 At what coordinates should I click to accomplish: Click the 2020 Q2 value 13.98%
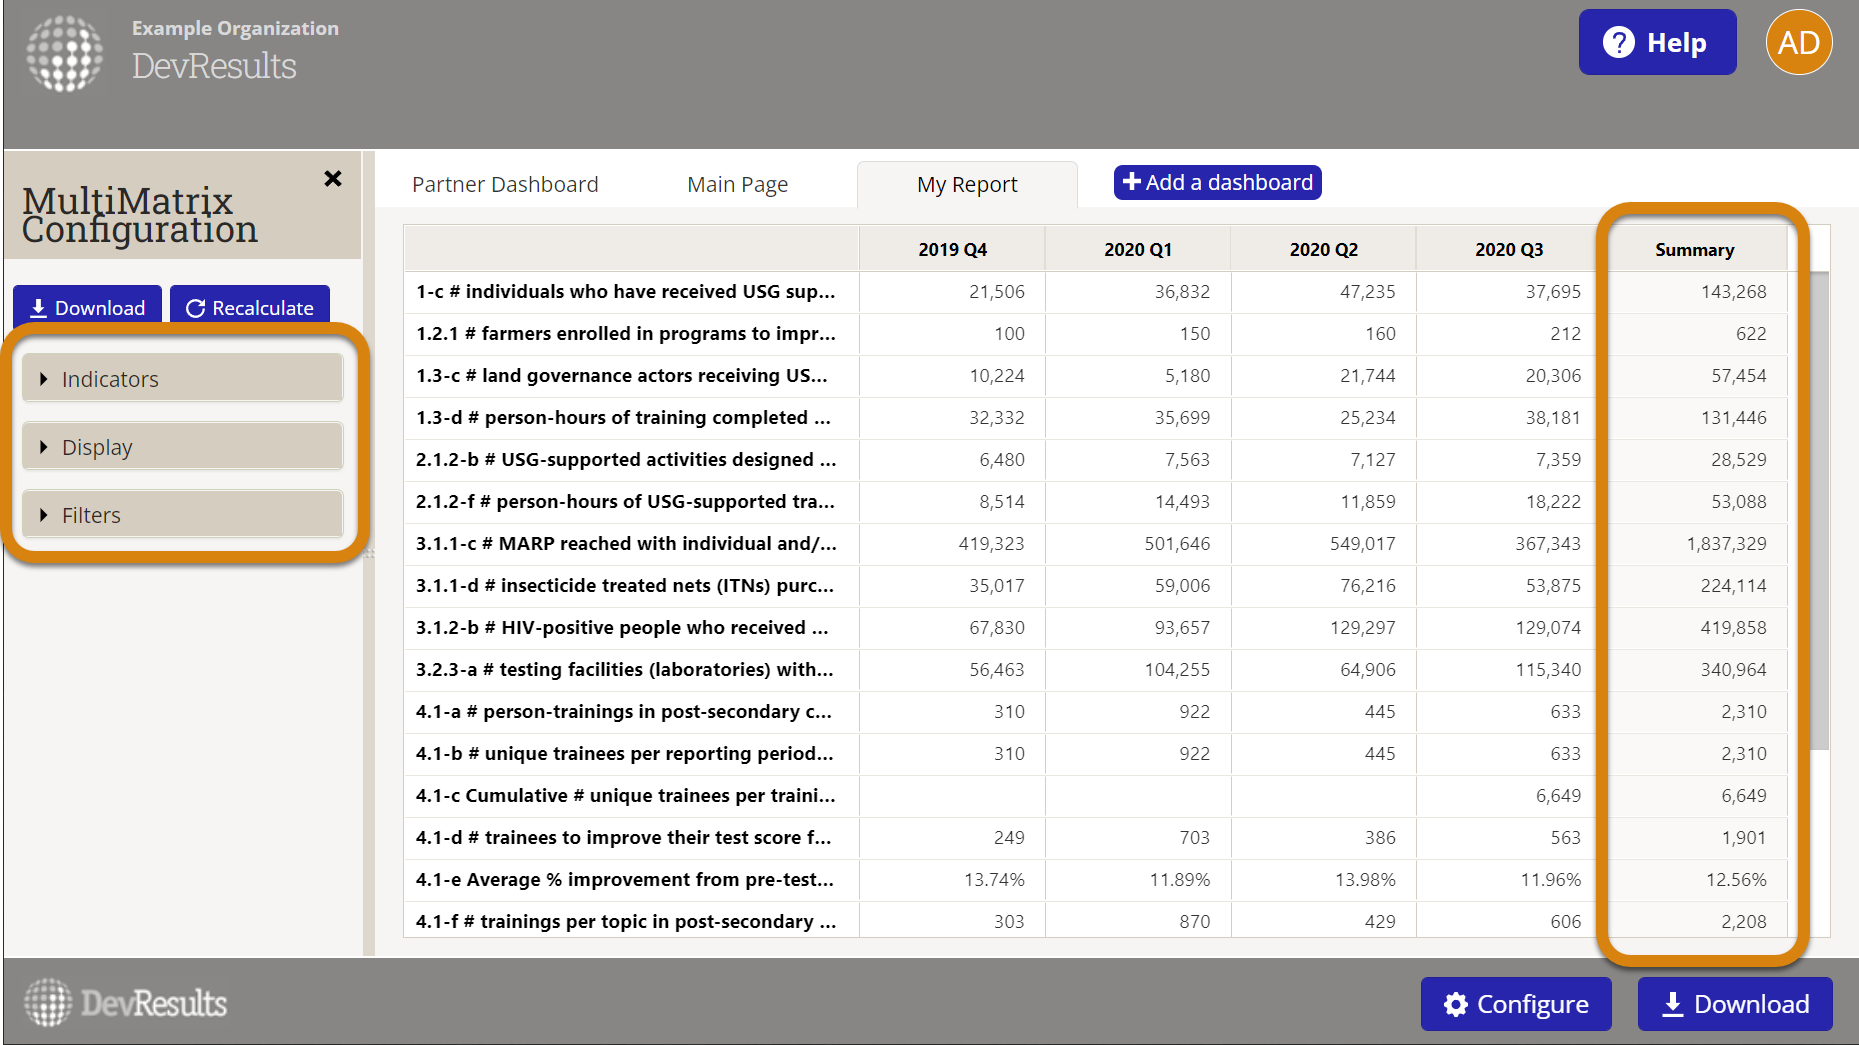point(1366,880)
